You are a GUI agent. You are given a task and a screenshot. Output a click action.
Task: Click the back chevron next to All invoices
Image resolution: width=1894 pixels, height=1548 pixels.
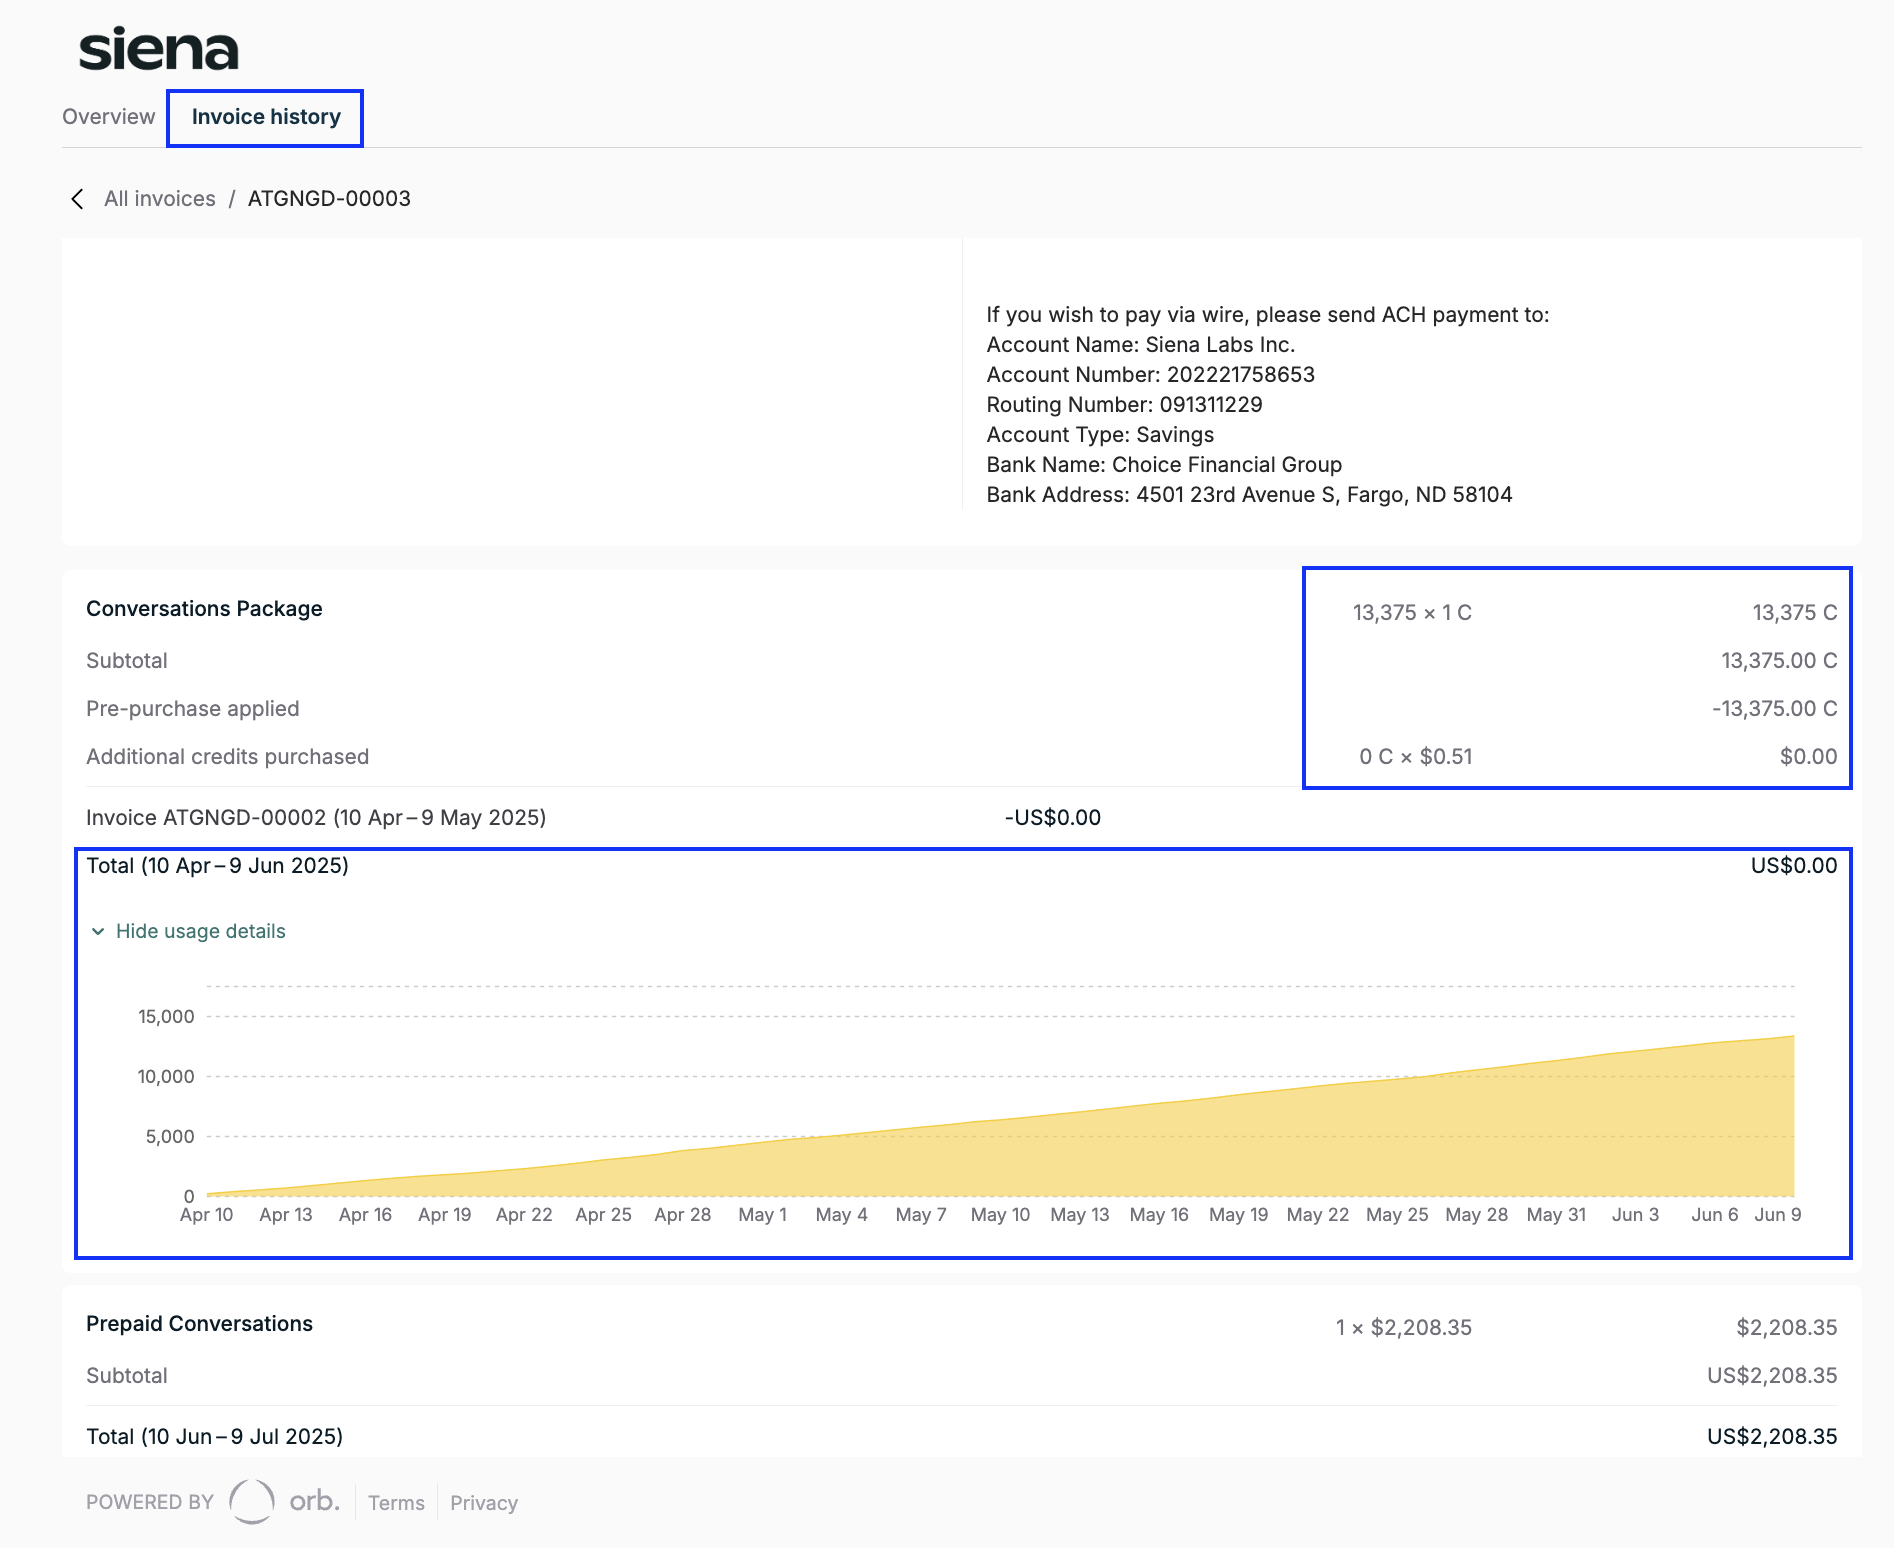tap(77, 199)
